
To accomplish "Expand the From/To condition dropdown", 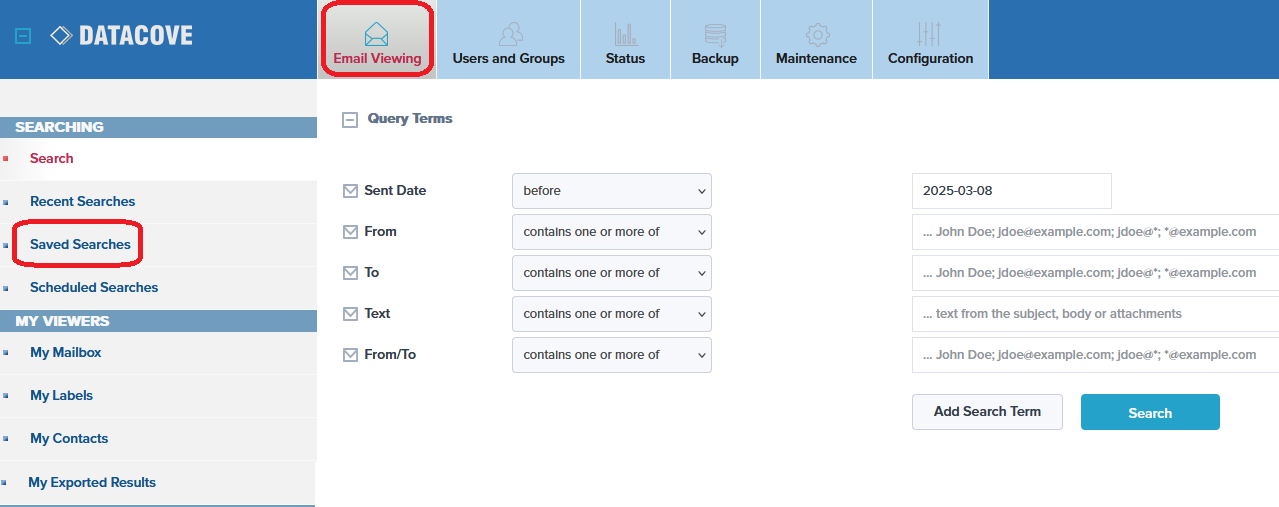I will tap(611, 355).
